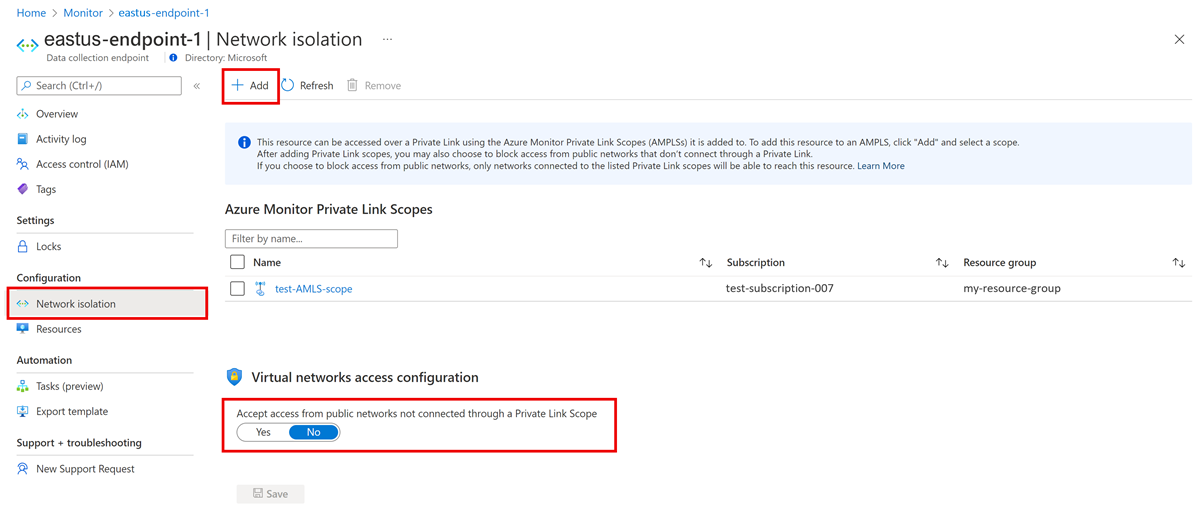
Task: Check the select-all checkbox beside Name
Action: click(238, 262)
